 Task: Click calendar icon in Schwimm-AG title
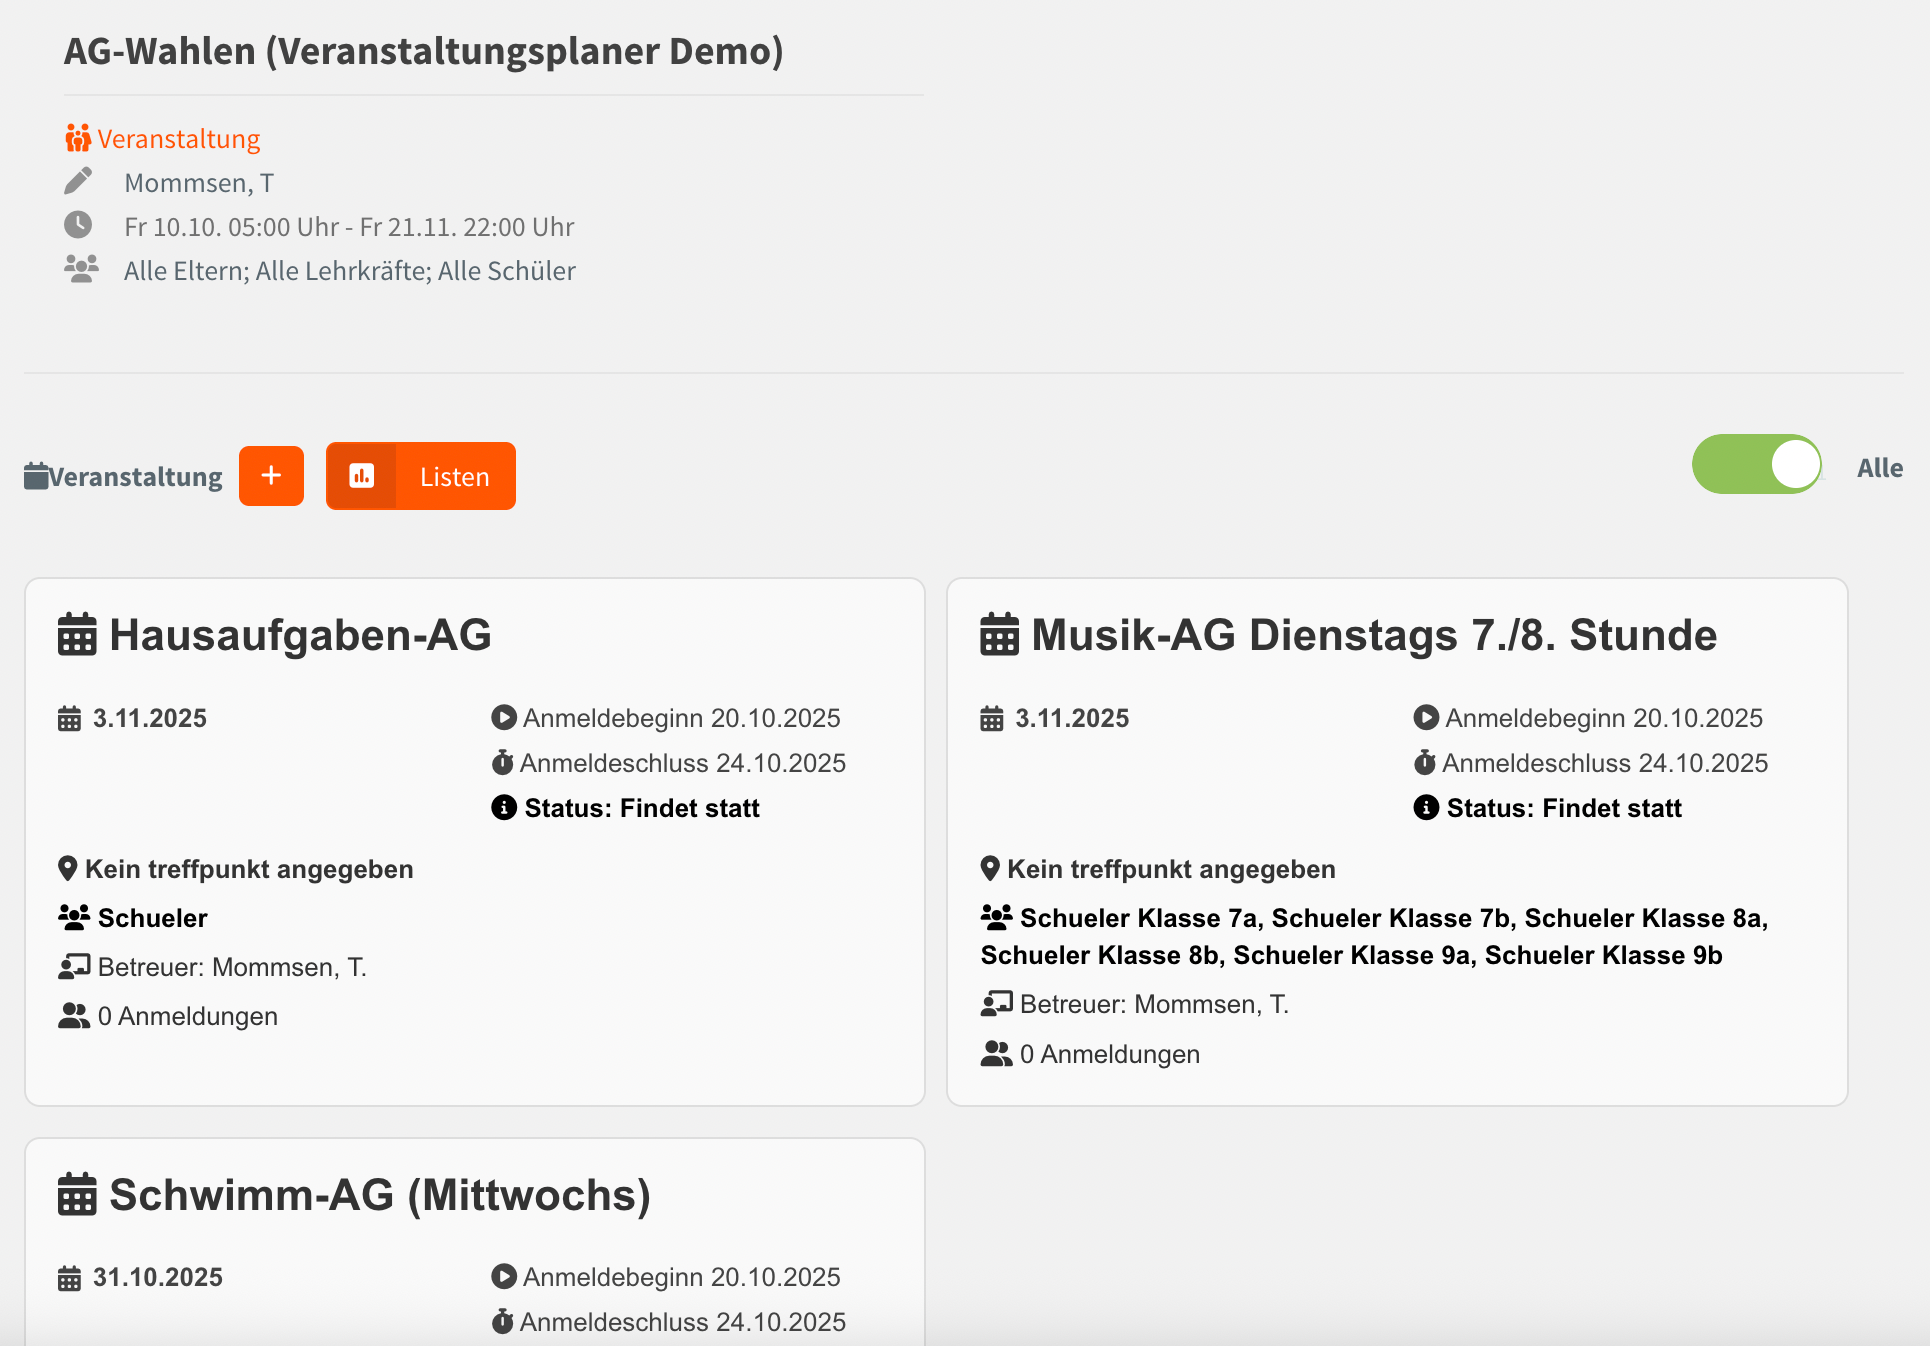pos(77,1195)
